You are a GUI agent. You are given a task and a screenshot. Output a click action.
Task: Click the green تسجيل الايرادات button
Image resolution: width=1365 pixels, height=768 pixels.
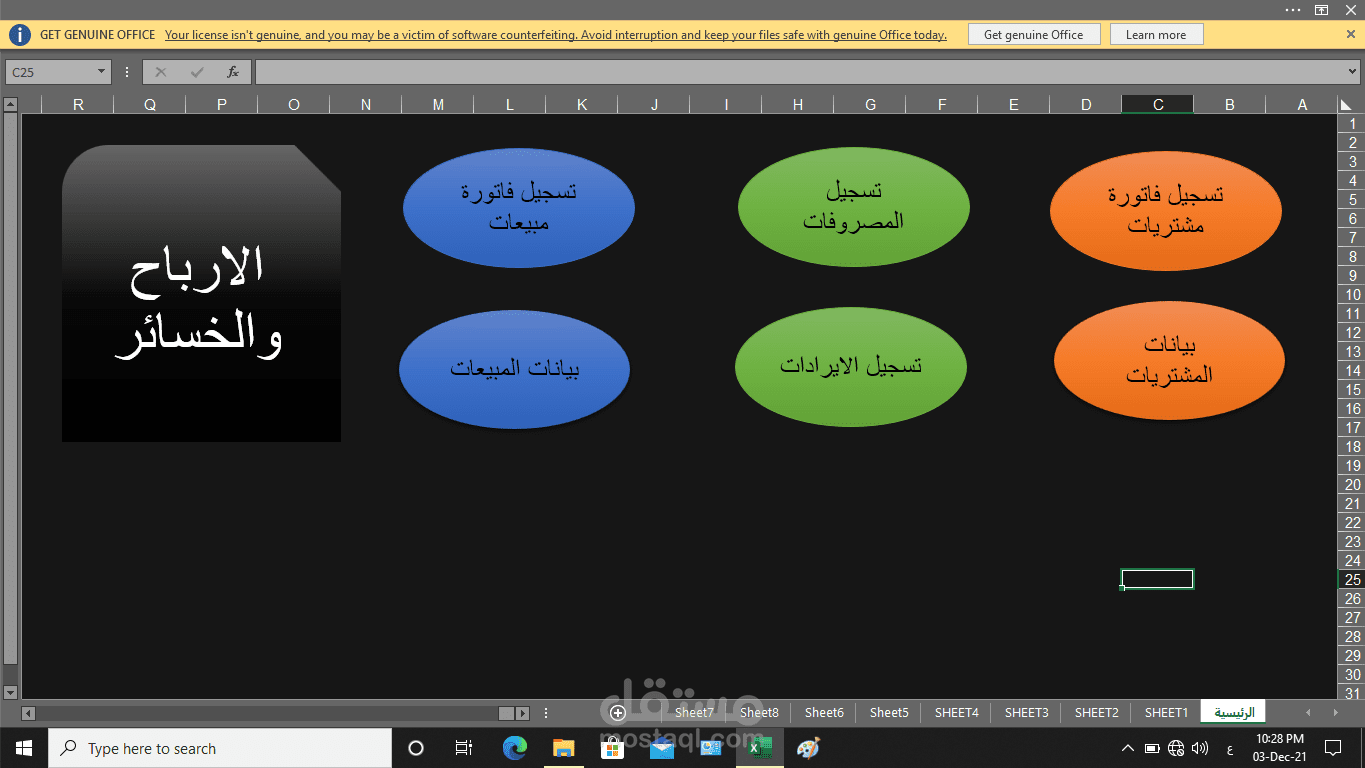(851, 367)
